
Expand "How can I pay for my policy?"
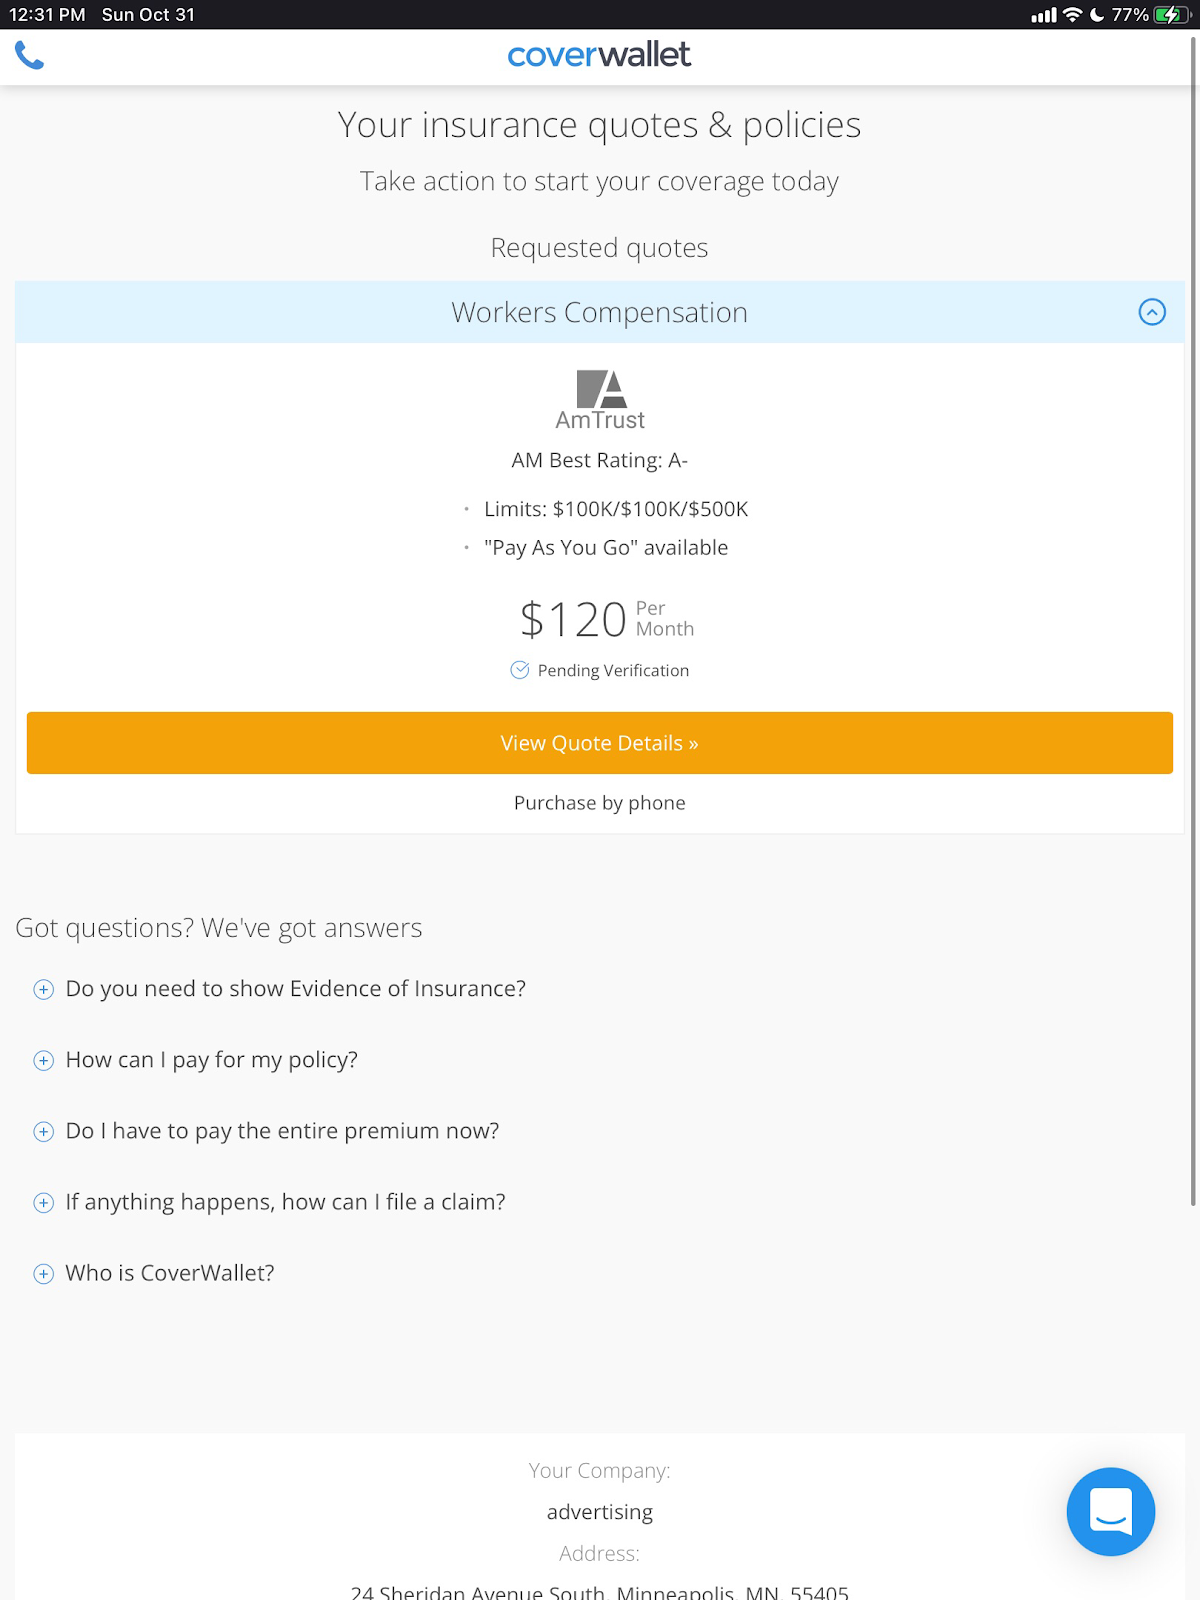tap(44, 1061)
